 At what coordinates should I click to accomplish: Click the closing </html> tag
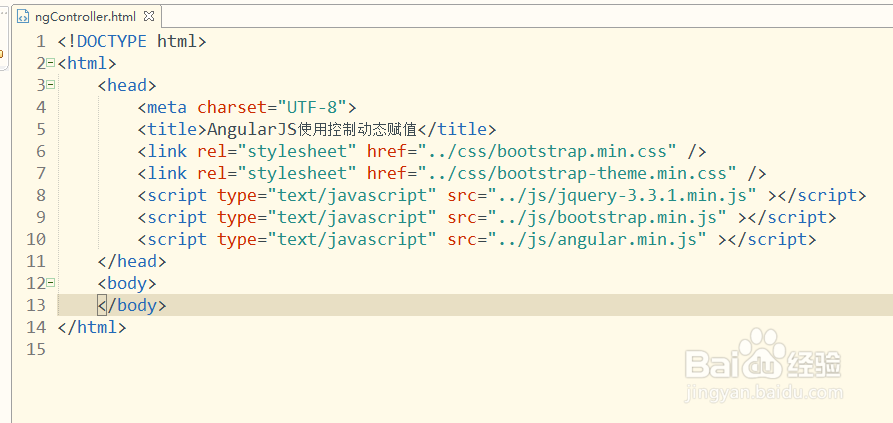pos(92,327)
